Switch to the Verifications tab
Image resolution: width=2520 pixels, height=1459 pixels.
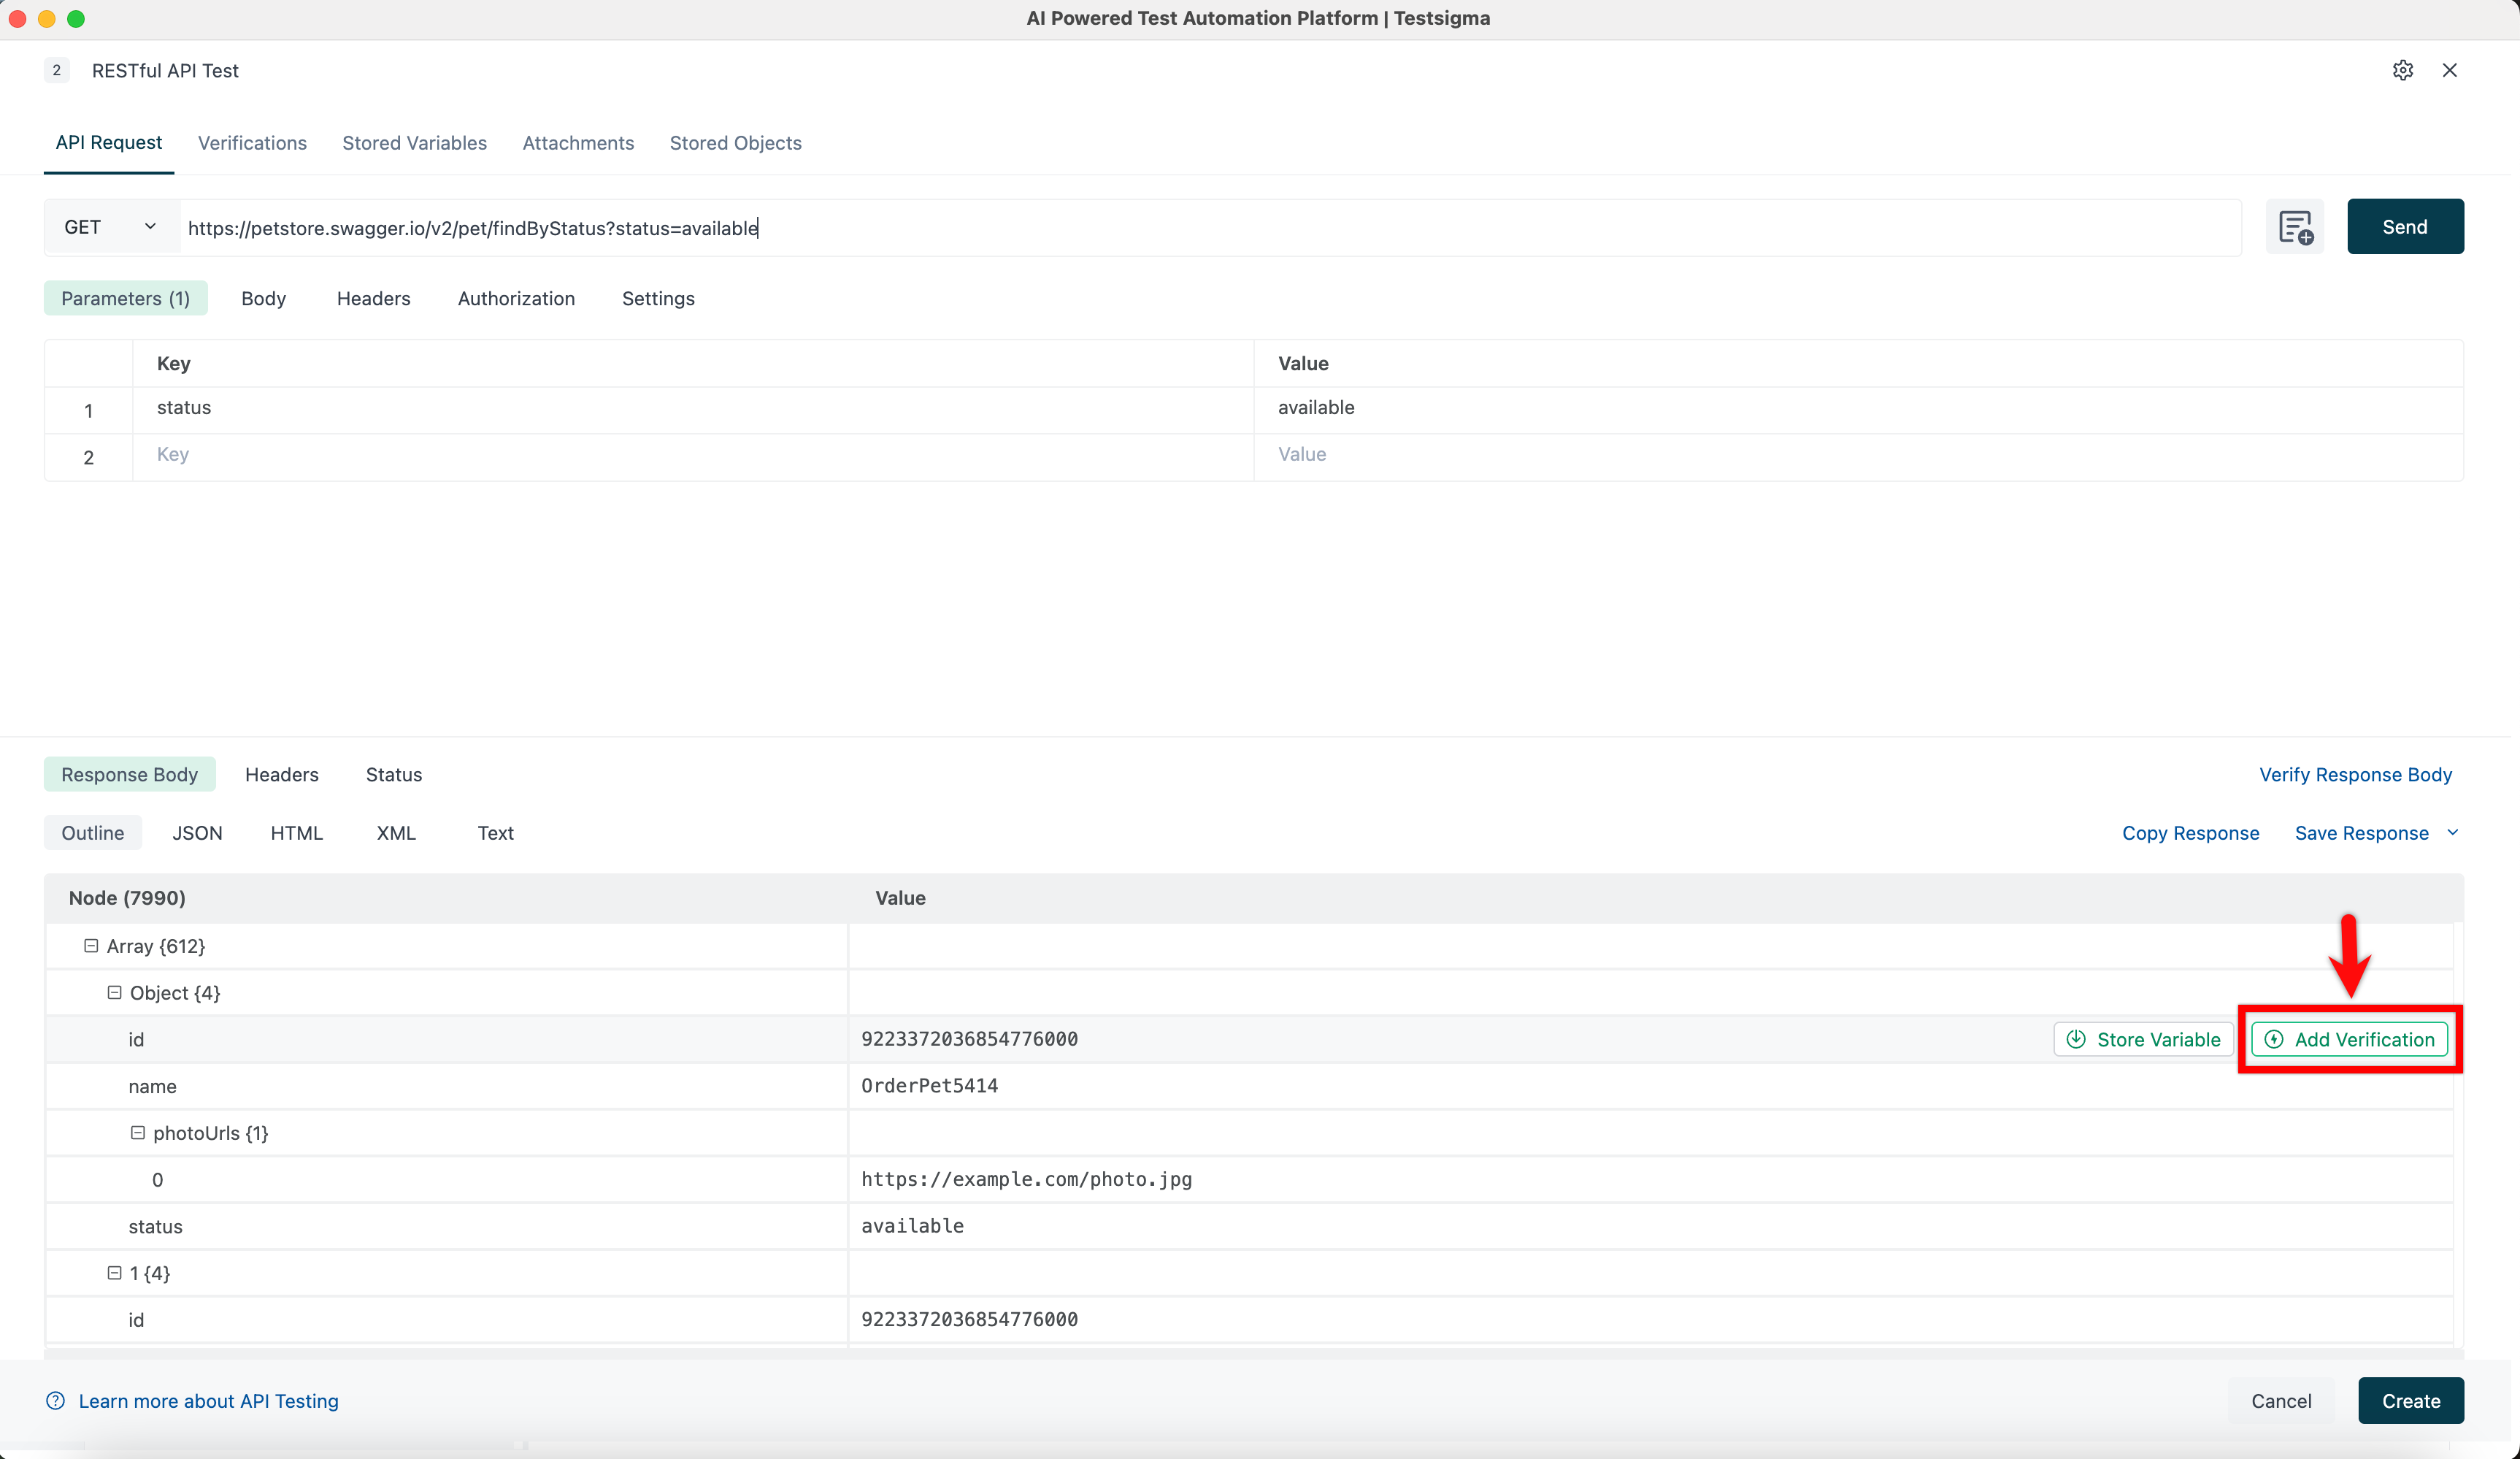[252, 143]
